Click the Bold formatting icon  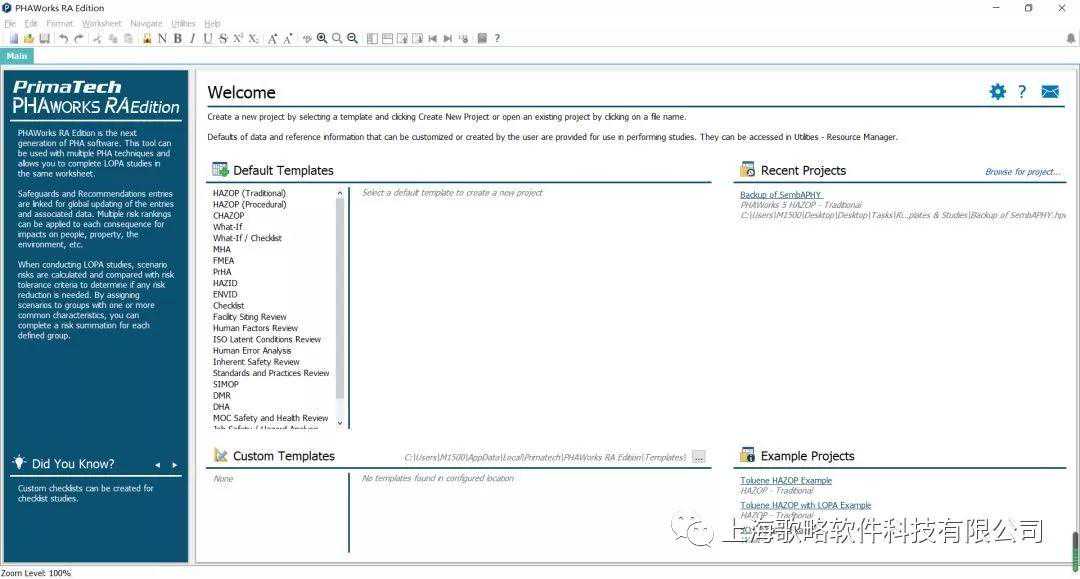point(178,39)
